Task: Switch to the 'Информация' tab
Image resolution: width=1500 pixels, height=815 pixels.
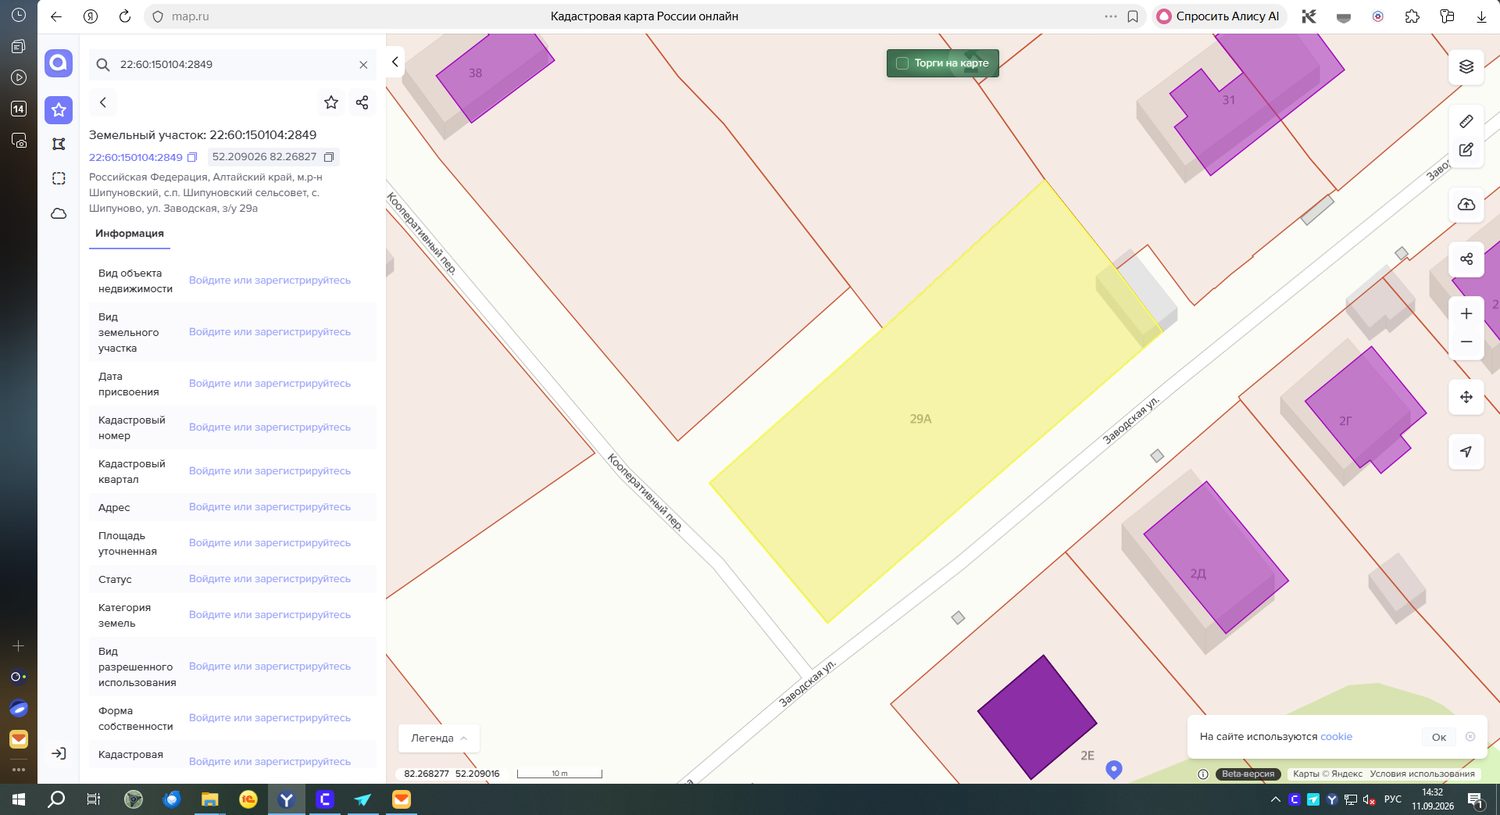Action: tap(129, 233)
